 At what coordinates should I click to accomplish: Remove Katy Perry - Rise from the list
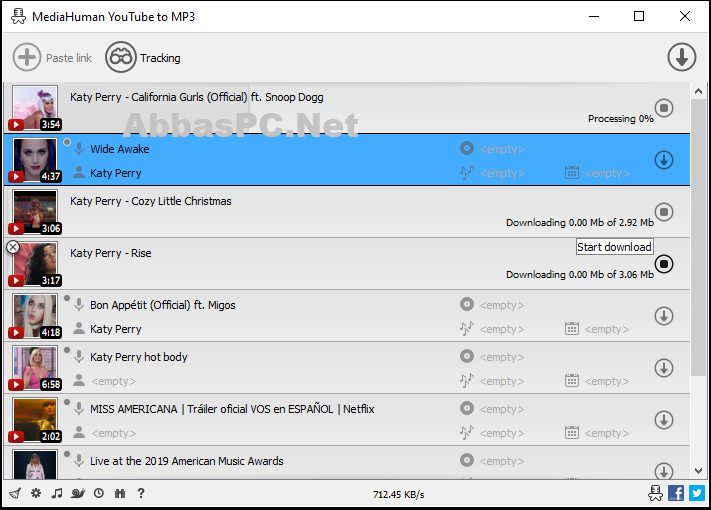13,247
